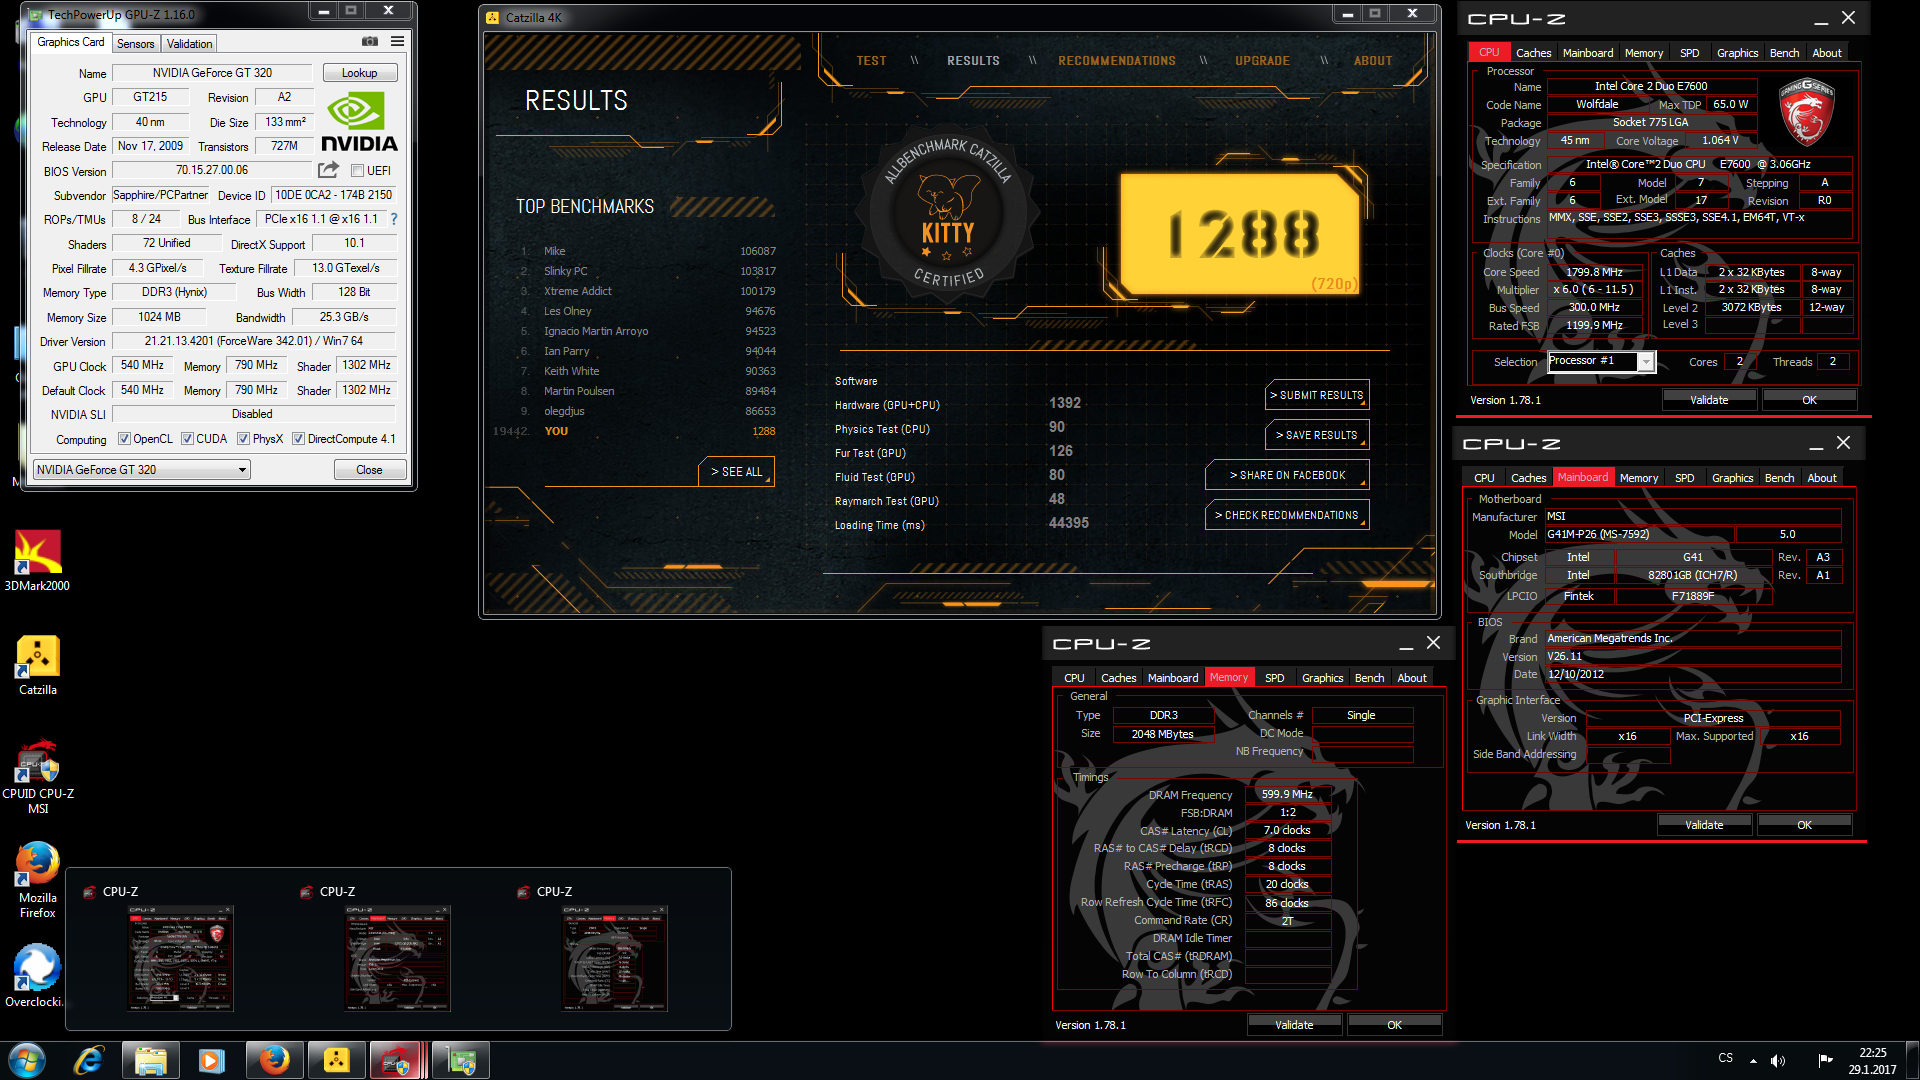This screenshot has height=1080, width=1920.
Task: Open Caches tab in top CPU-Z window
Action: coord(1533,53)
